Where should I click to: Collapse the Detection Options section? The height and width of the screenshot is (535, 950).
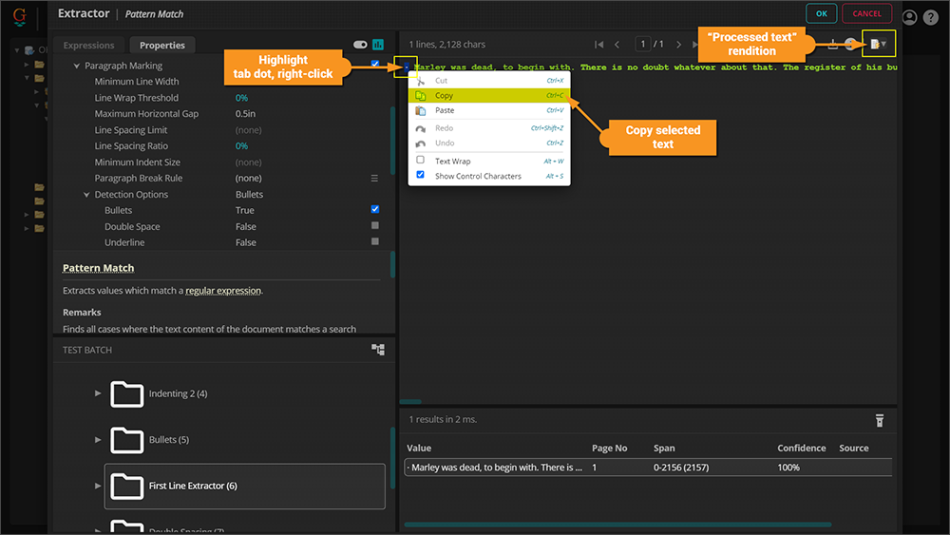87,194
